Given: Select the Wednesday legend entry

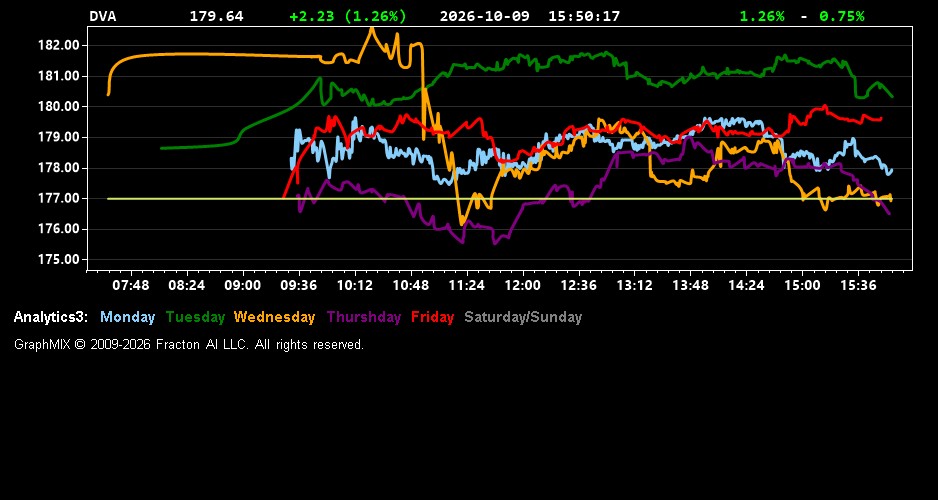Looking at the screenshot, I should click(274, 317).
